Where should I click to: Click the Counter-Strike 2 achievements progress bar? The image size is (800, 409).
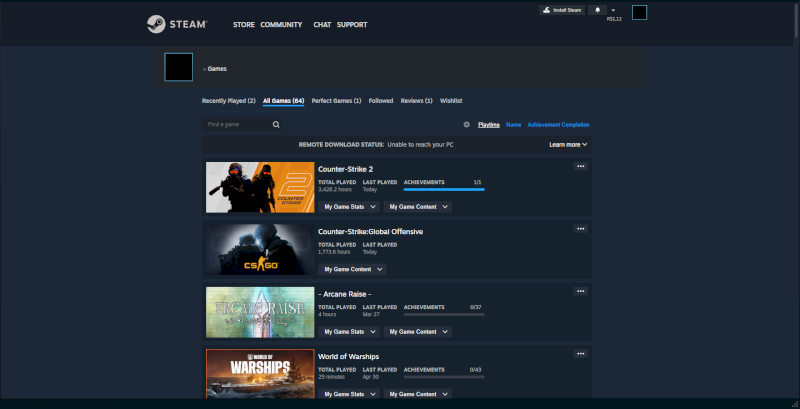(x=444, y=189)
